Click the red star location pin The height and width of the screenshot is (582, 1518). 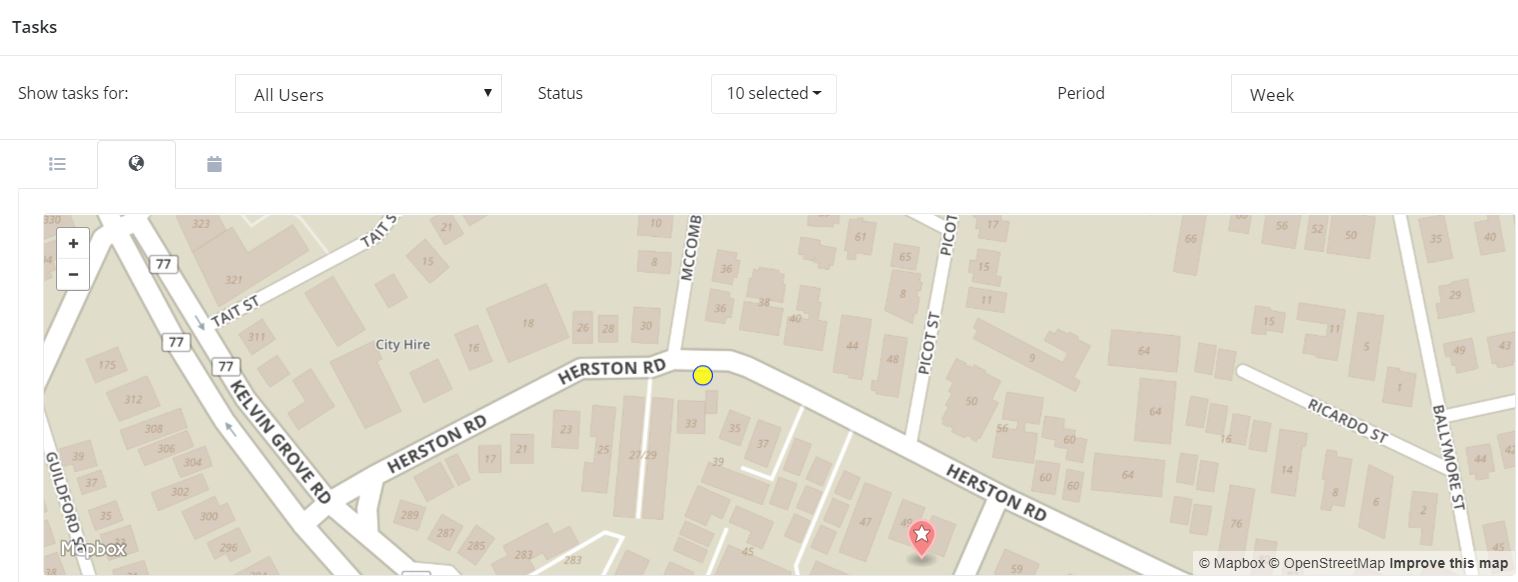(x=921, y=538)
